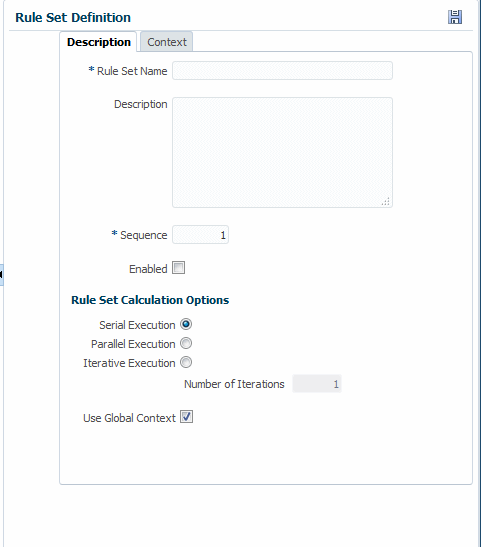Click inside the Description text area
This screenshot has width=481, height=547.
(x=282, y=152)
